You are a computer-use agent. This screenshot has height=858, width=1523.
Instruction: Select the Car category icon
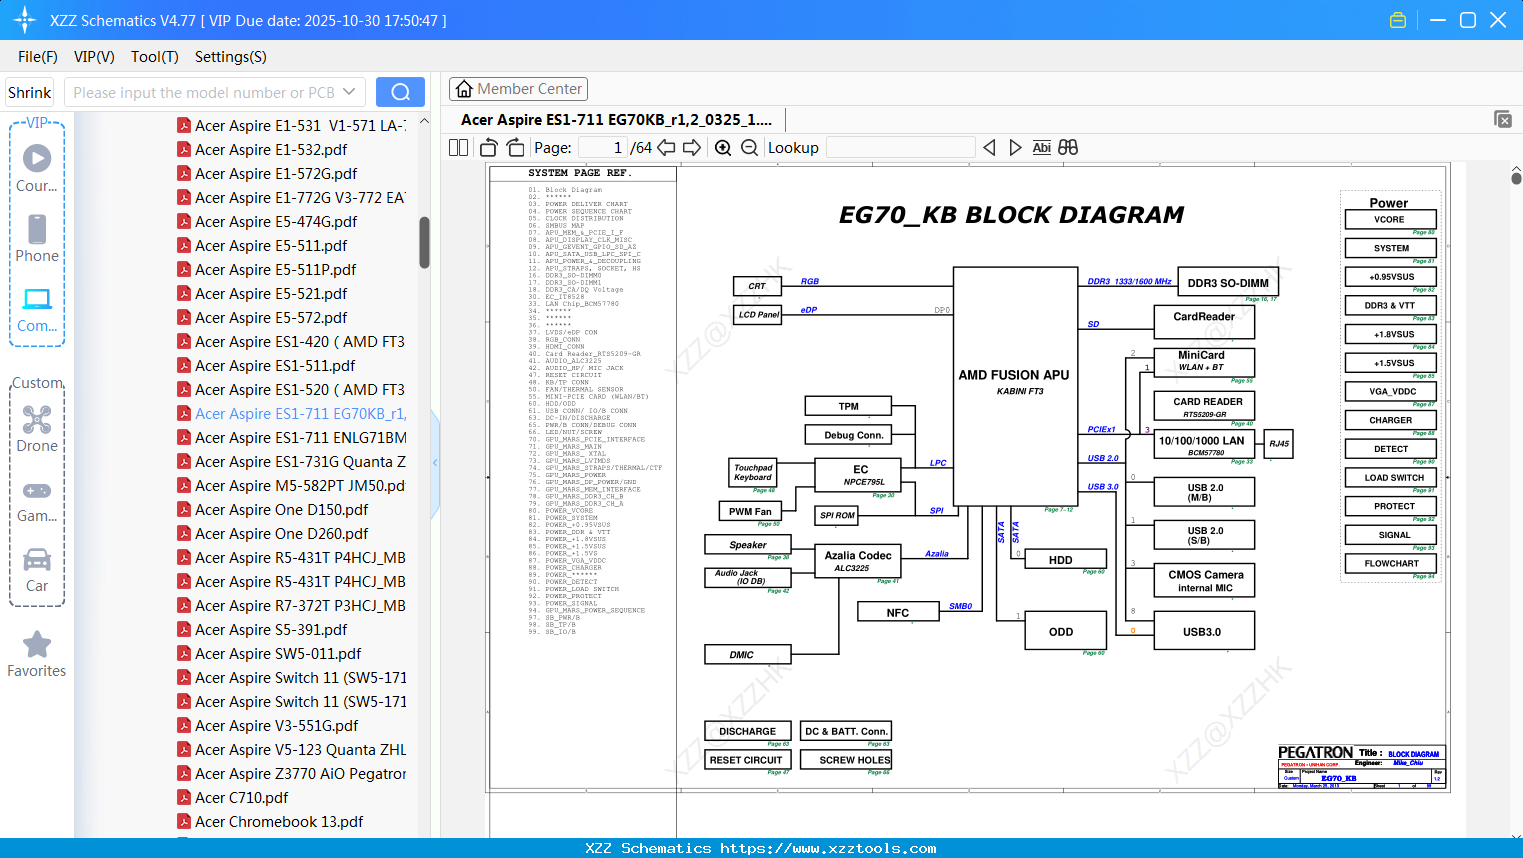coord(37,569)
